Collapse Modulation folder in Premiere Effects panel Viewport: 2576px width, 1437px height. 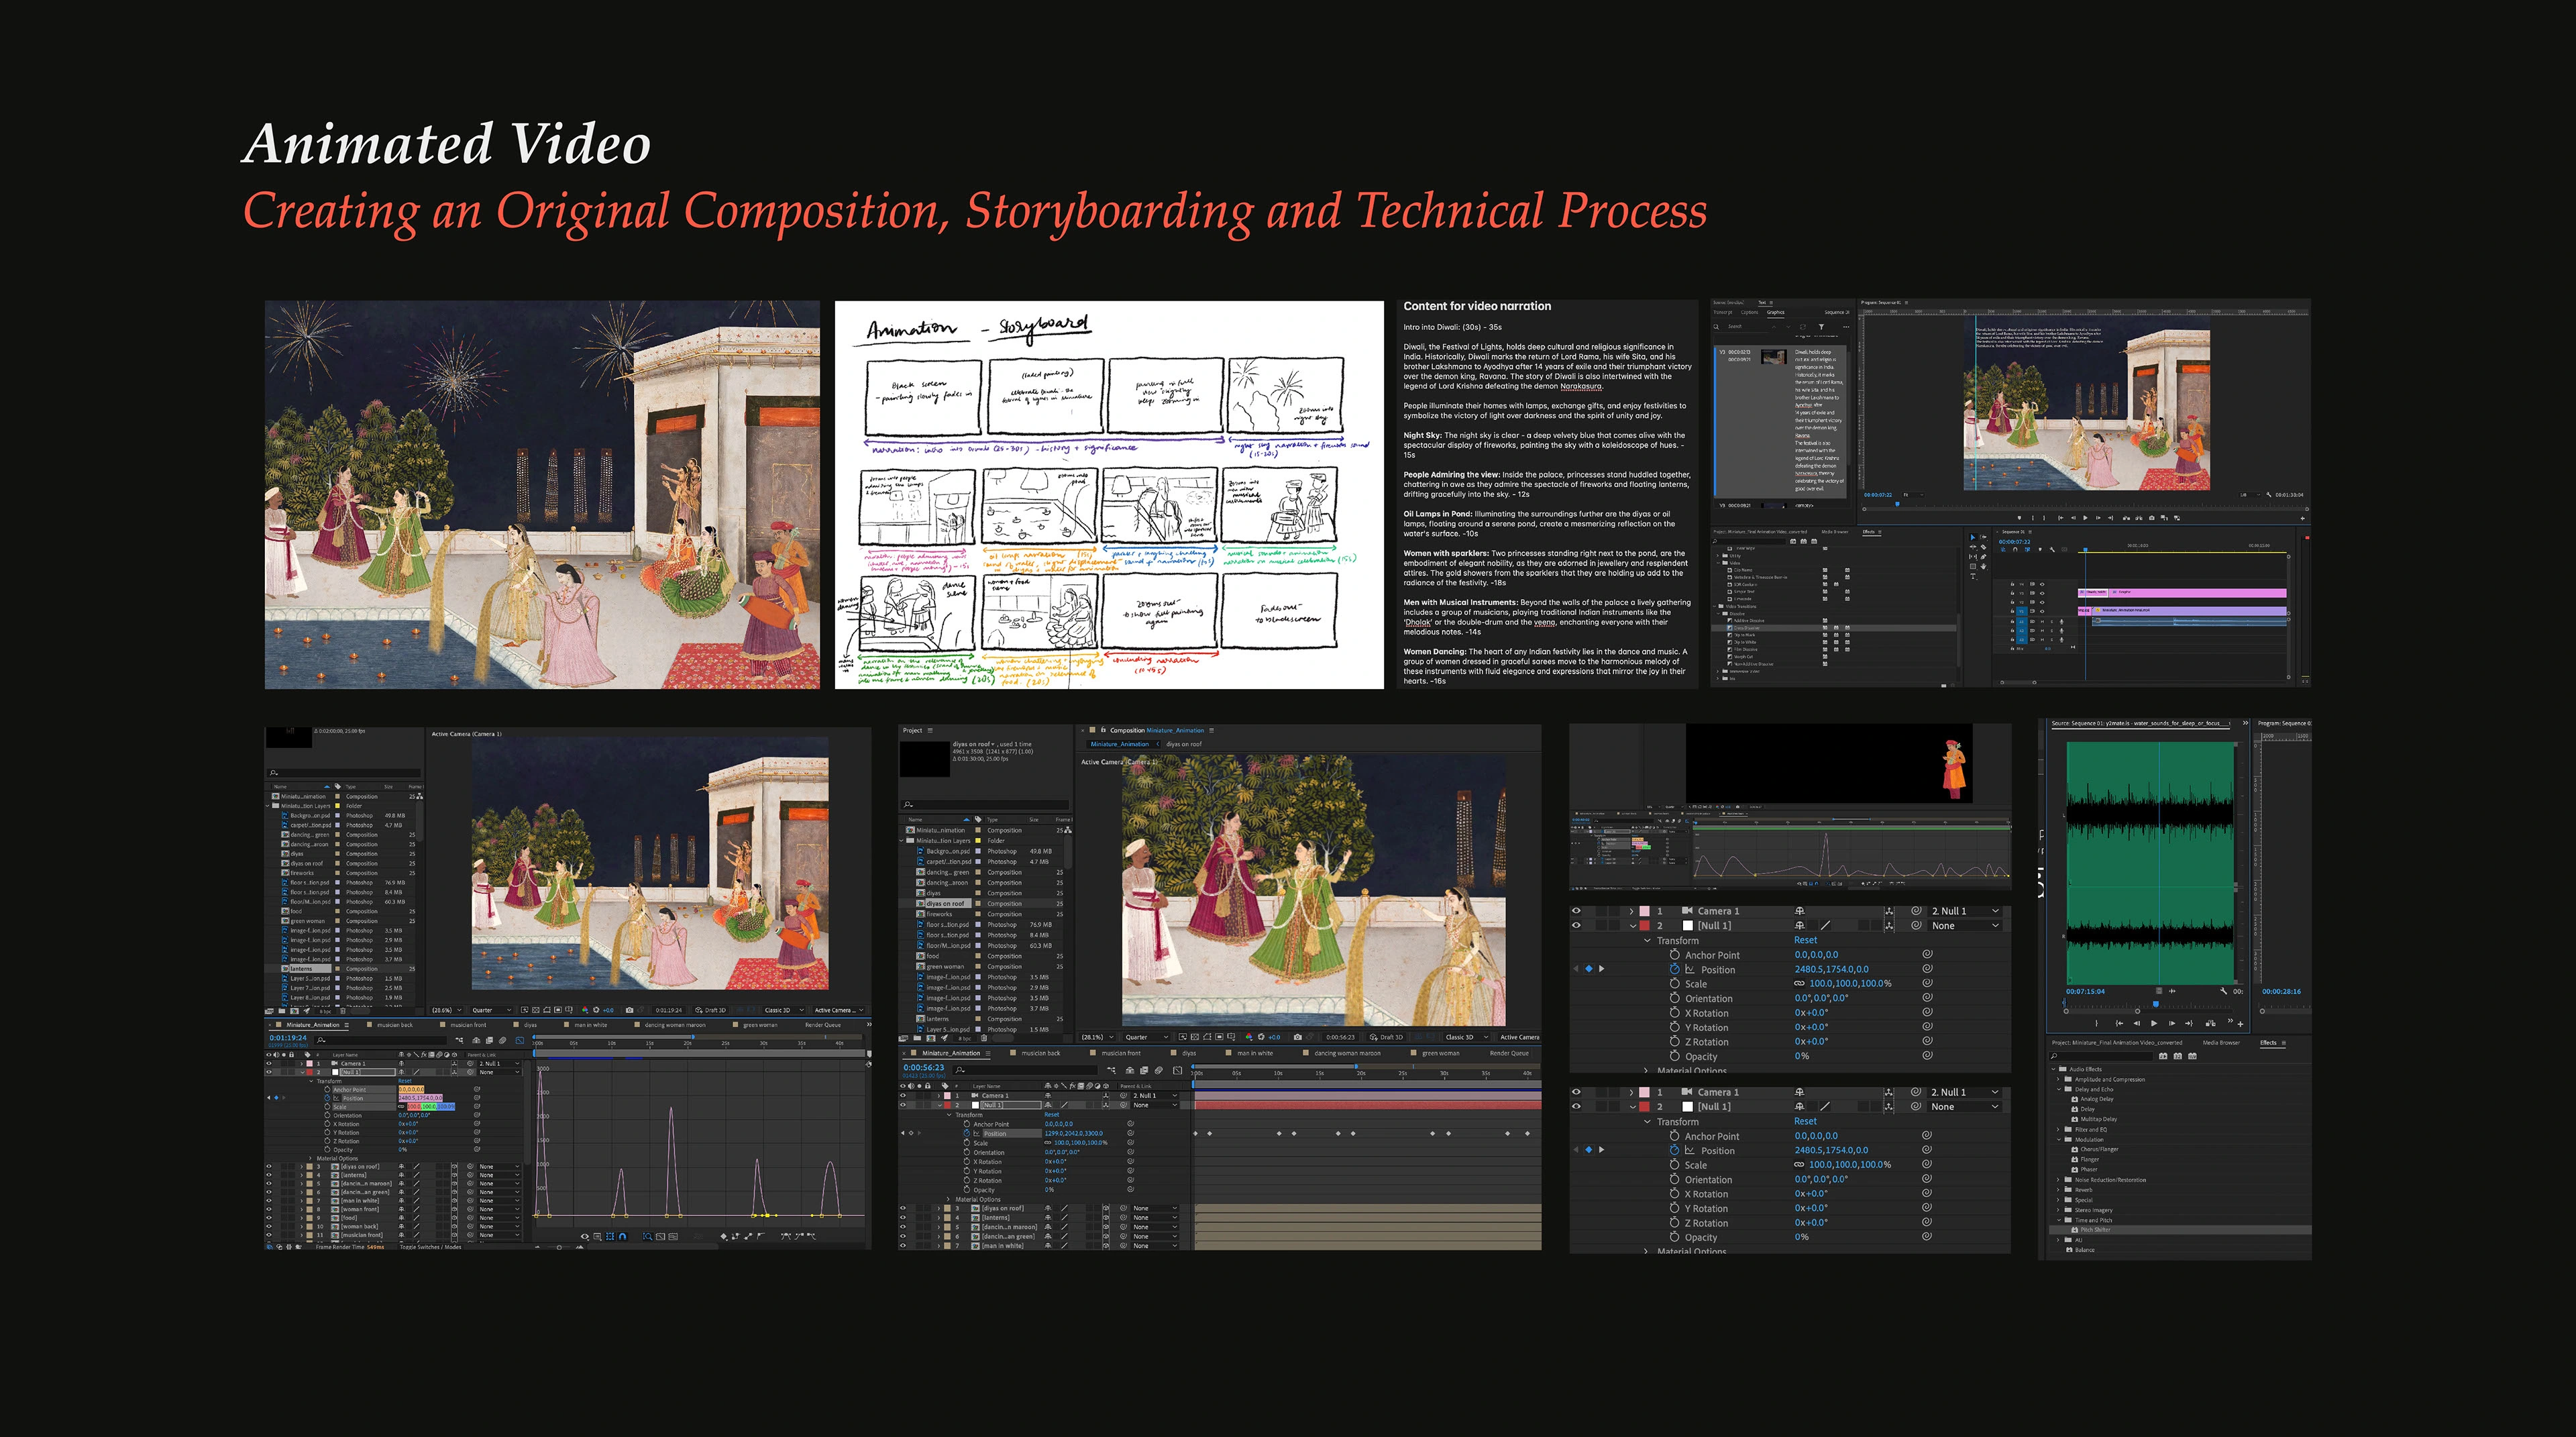pos(2059,1140)
